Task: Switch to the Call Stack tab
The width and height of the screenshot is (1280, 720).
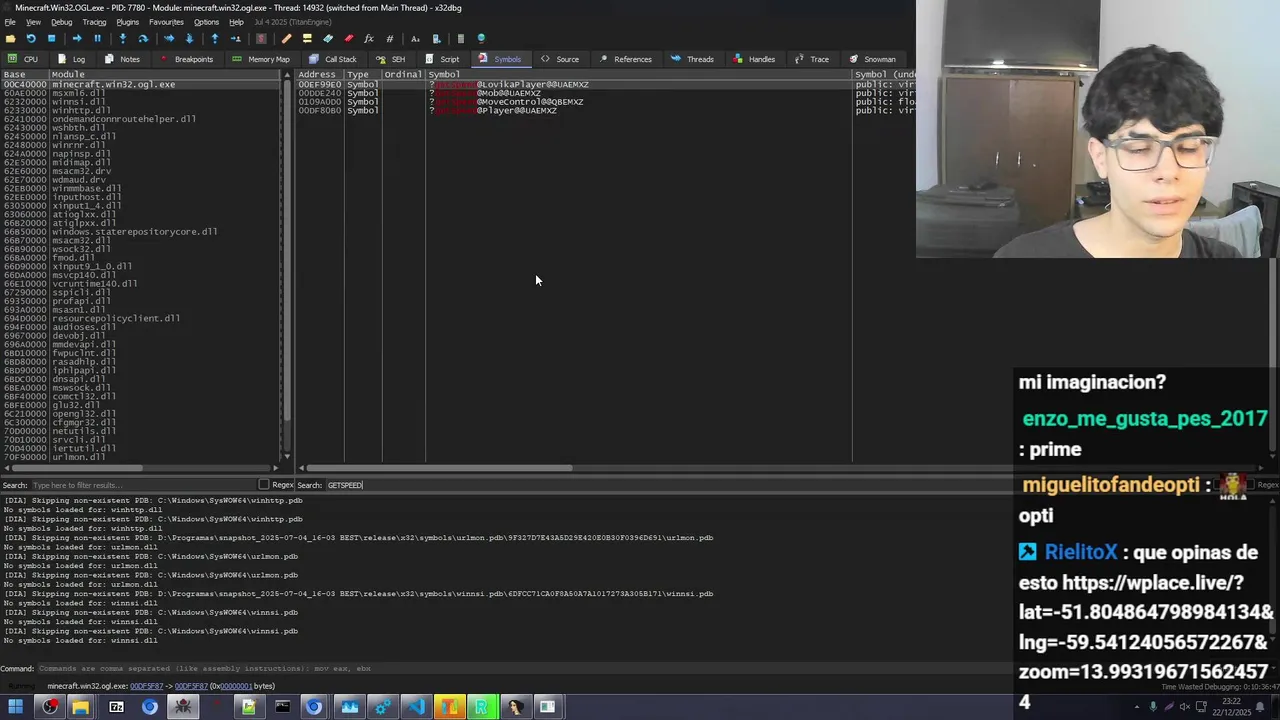Action: 333,59
